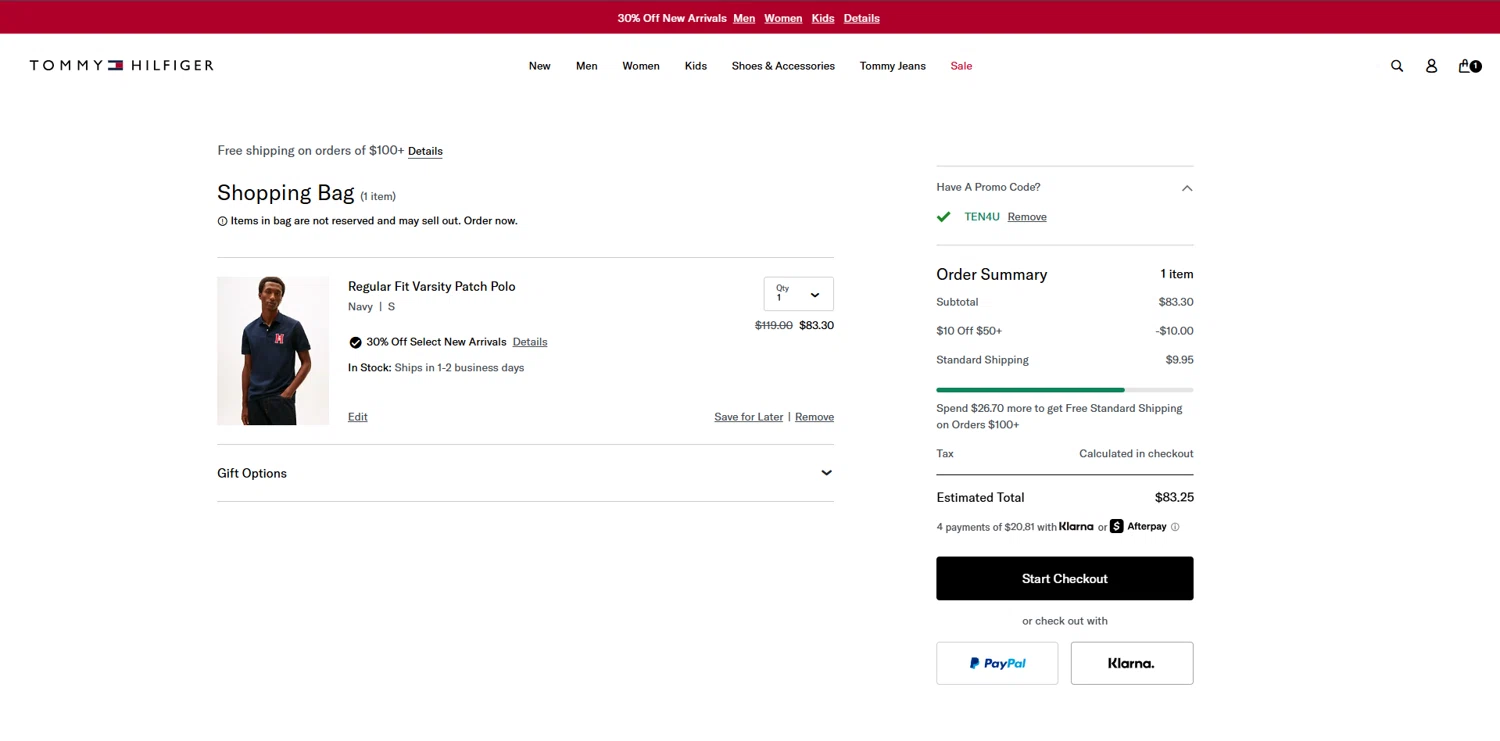This screenshot has width=1500, height=741.
Task: Edit the Regular Fit Varsity Patch Polo
Action: [357, 417]
